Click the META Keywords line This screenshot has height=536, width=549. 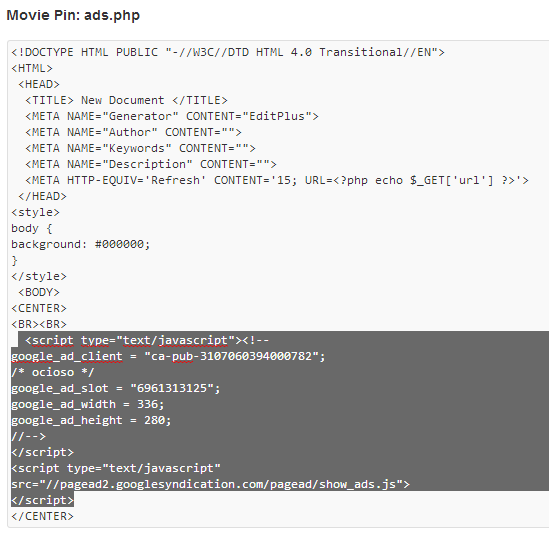pos(140,148)
